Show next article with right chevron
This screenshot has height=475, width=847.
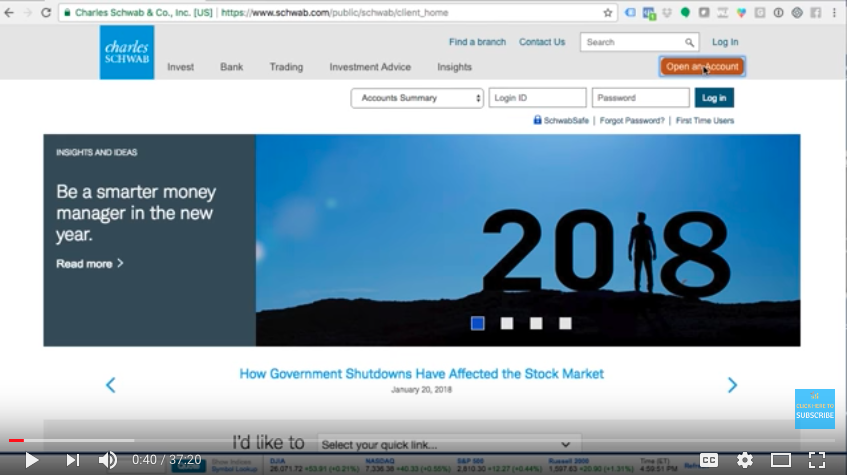point(732,385)
